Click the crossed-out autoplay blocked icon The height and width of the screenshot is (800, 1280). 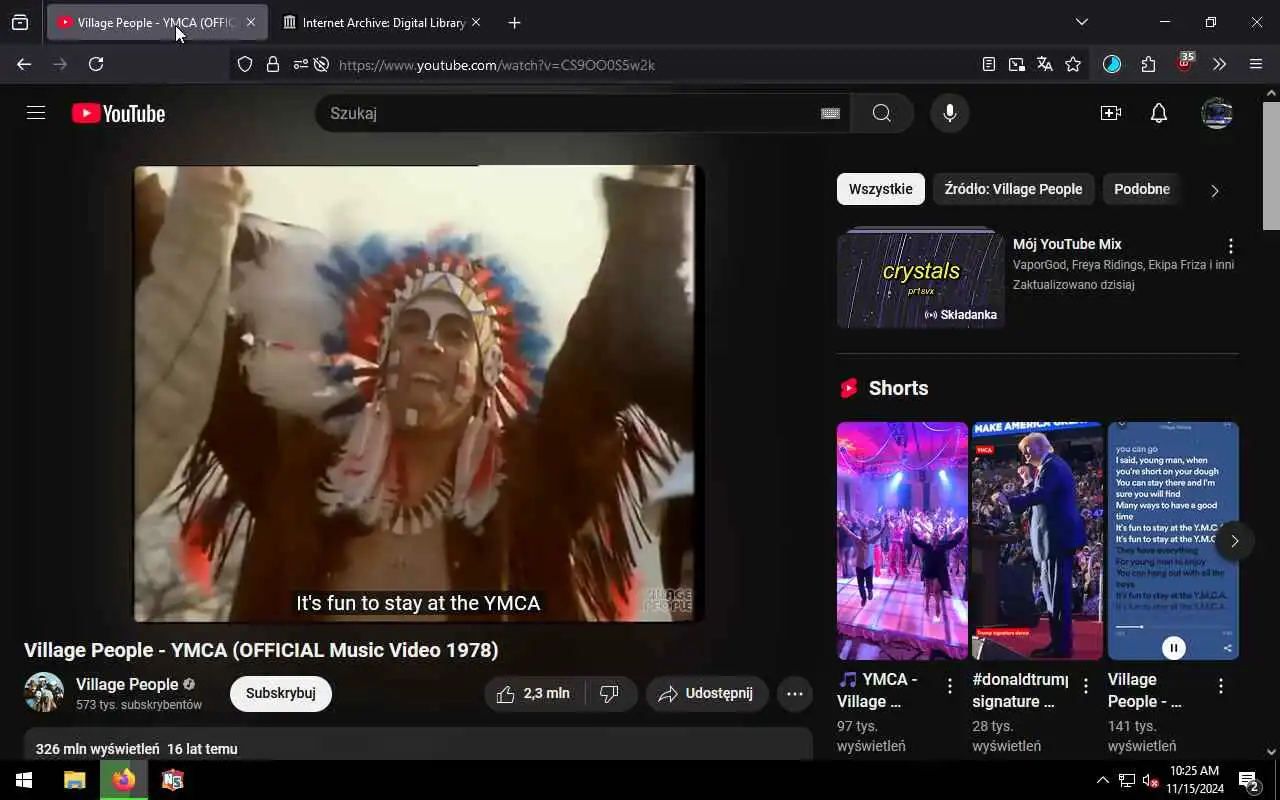(321, 64)
